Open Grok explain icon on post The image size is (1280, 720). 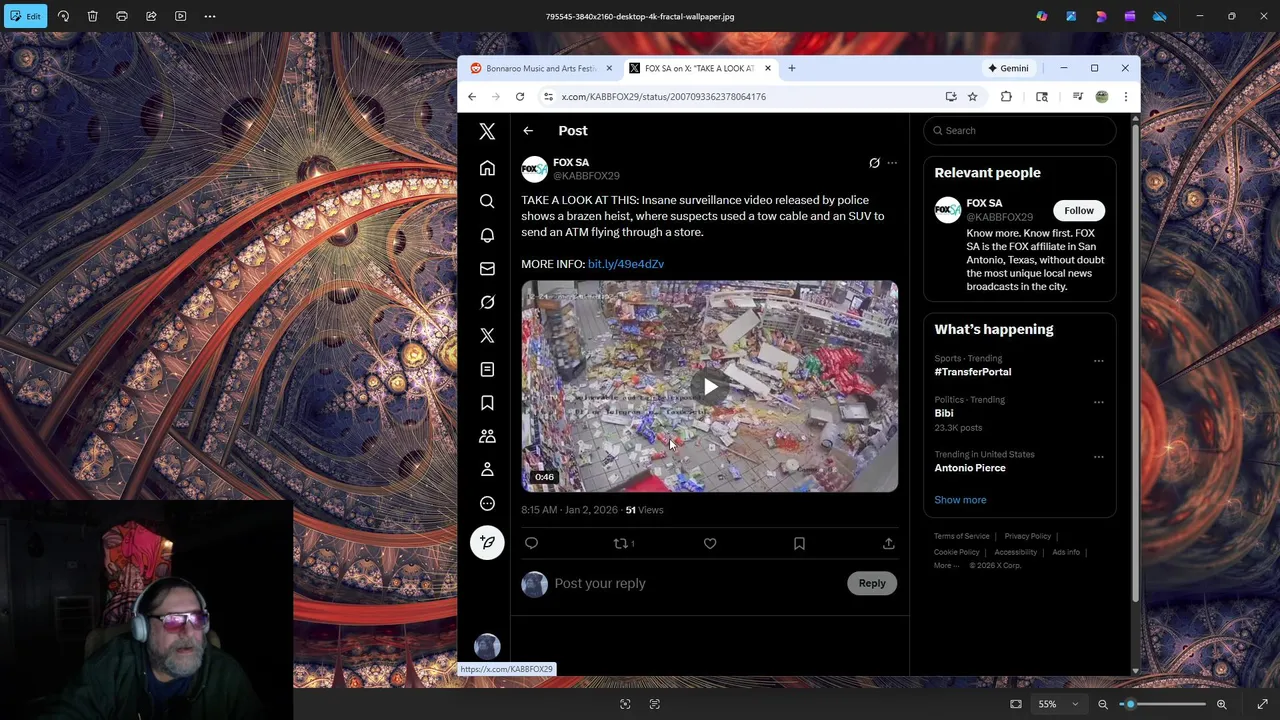874,163
